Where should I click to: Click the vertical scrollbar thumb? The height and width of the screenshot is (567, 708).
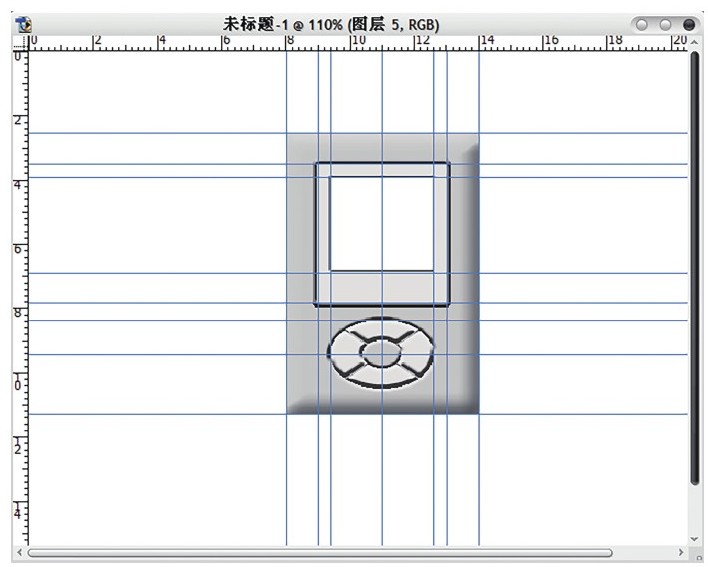click(x=695, y=268)
